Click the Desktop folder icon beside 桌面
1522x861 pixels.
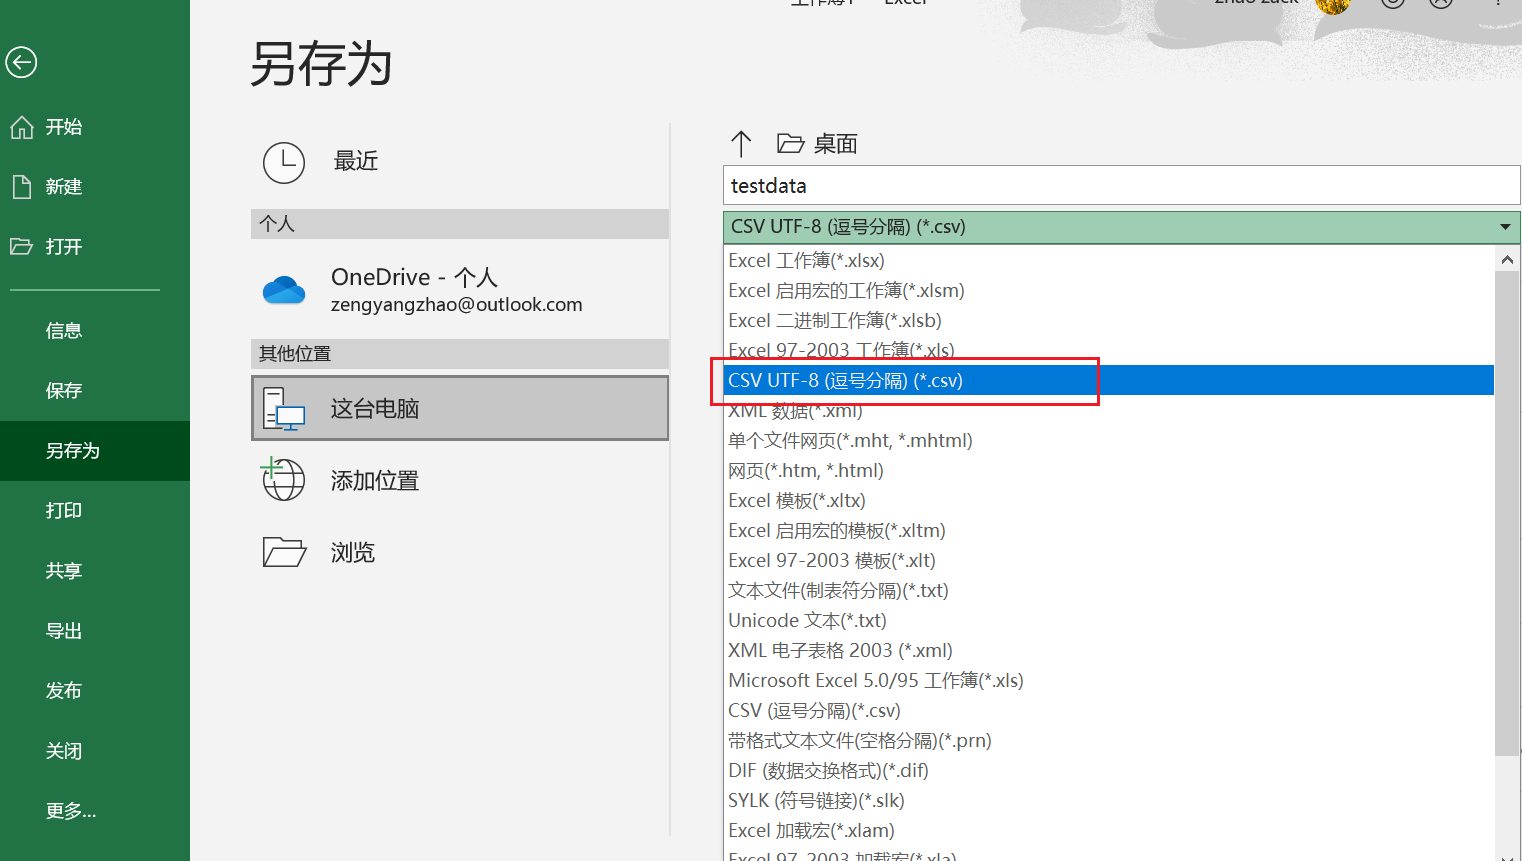coord(790,144)
